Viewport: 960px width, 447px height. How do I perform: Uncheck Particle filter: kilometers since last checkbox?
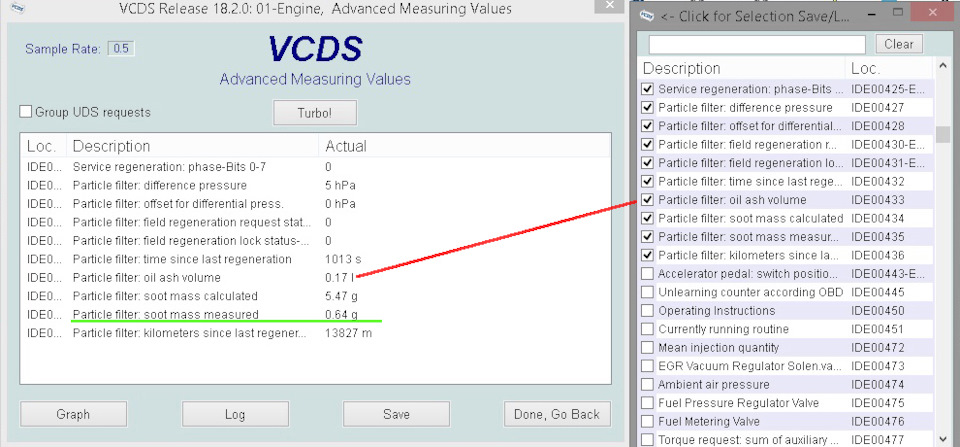[x=647, y=255]
